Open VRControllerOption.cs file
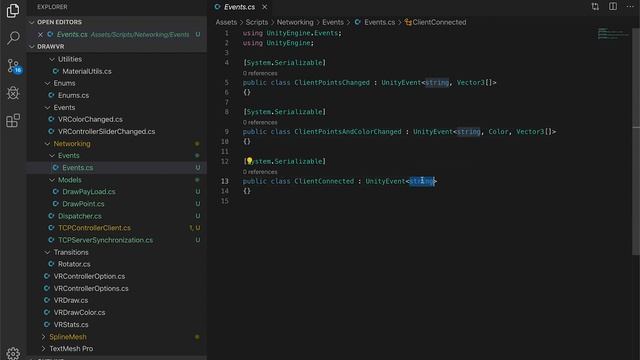 pyautogui.click(x=89, y=276)
